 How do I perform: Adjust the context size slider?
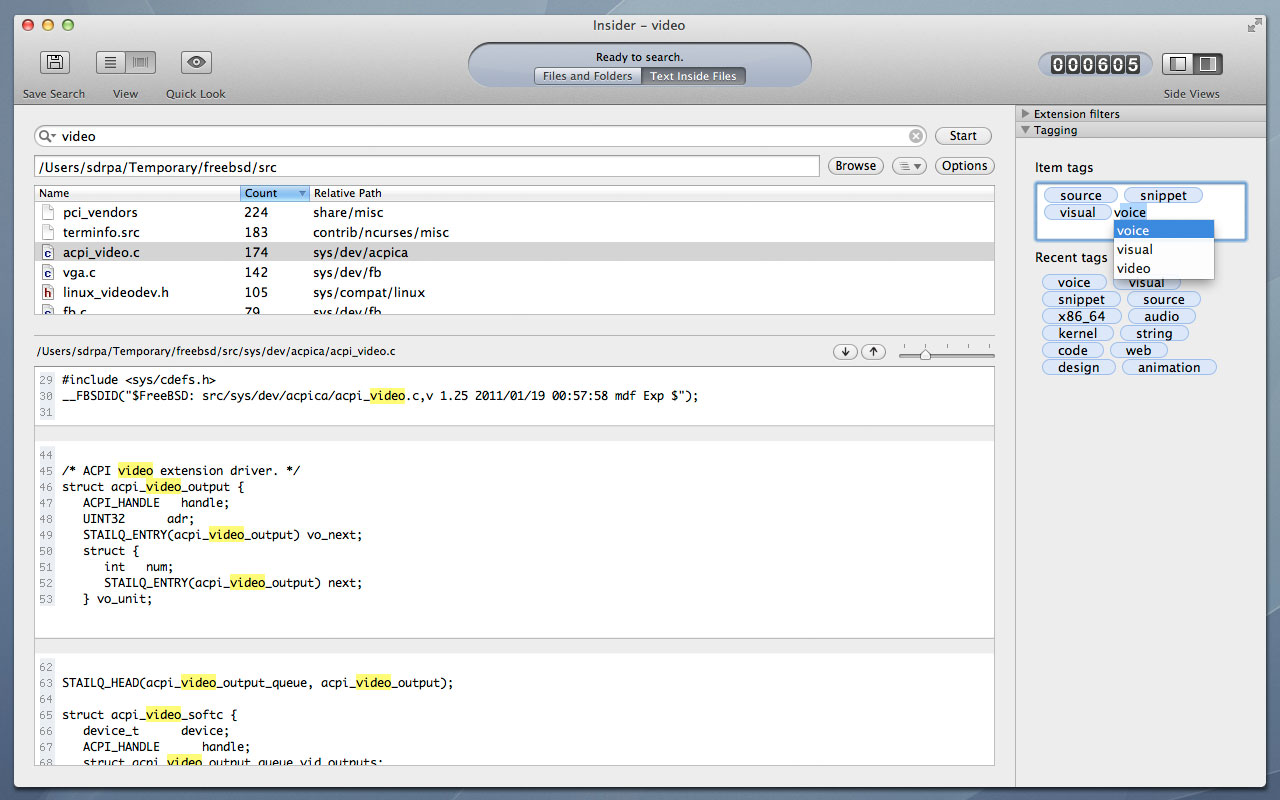coord(925,354)
